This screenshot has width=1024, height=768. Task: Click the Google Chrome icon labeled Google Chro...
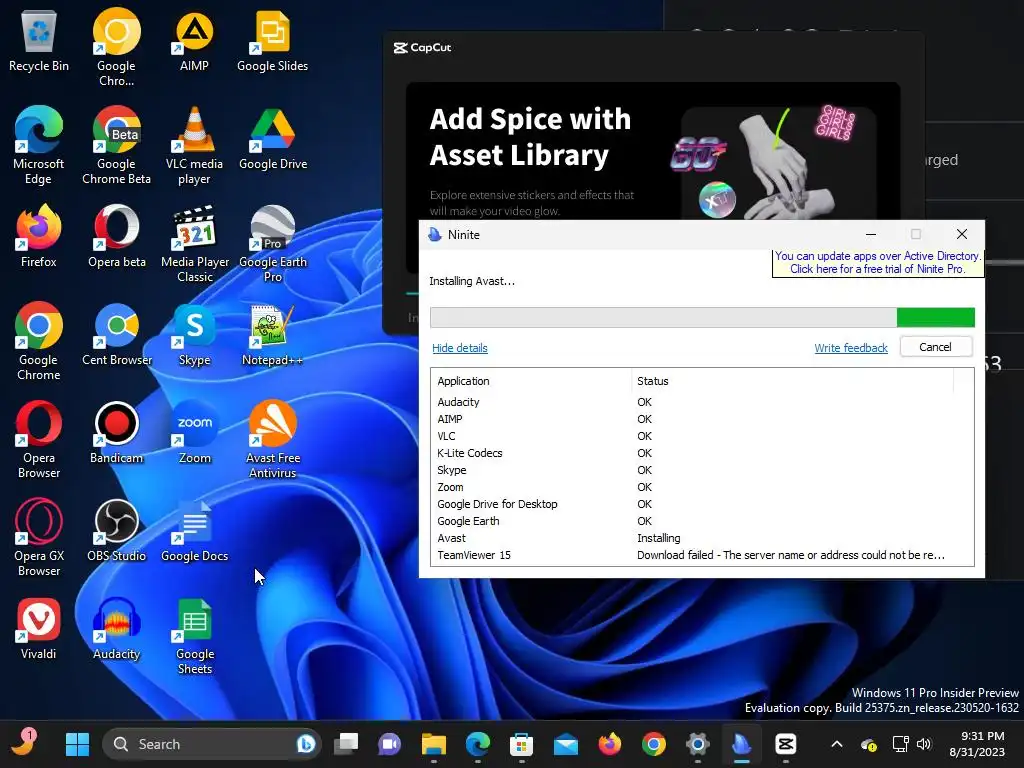coord(116,48)
